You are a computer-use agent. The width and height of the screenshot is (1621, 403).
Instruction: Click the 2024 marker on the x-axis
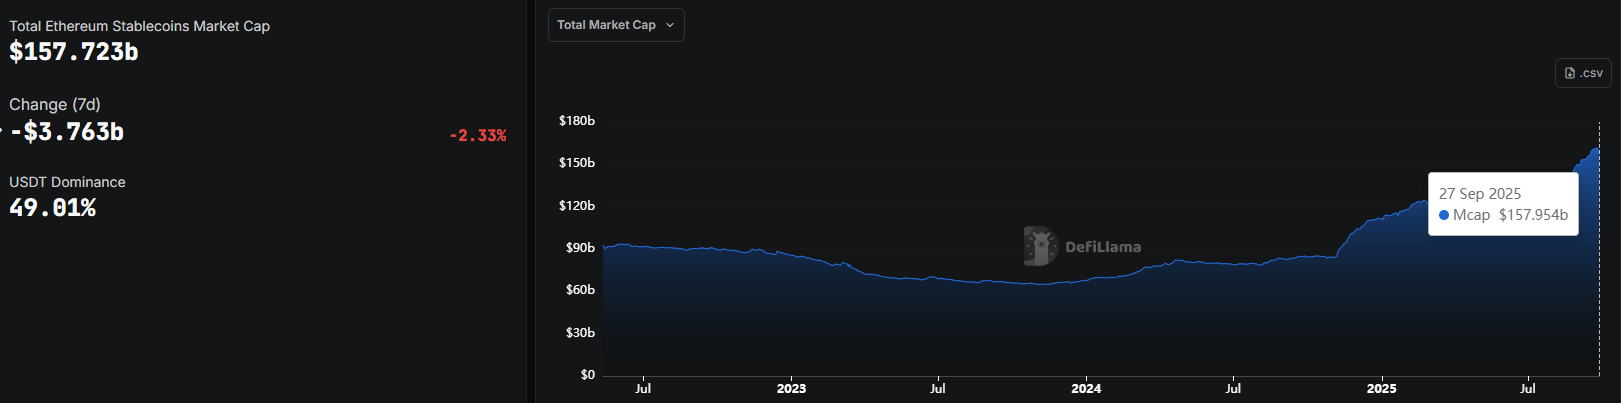[x=1086, y=389]
